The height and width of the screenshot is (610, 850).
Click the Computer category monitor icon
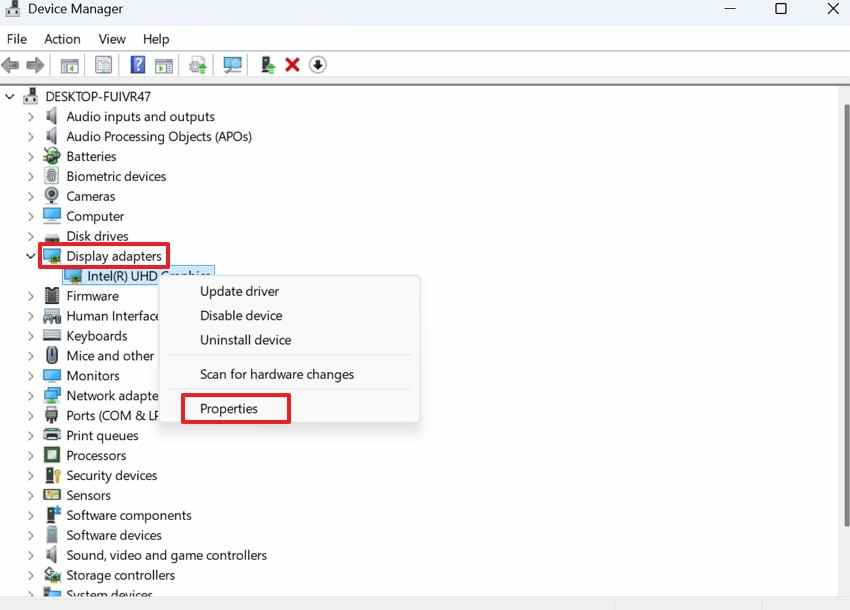(52, 215)
